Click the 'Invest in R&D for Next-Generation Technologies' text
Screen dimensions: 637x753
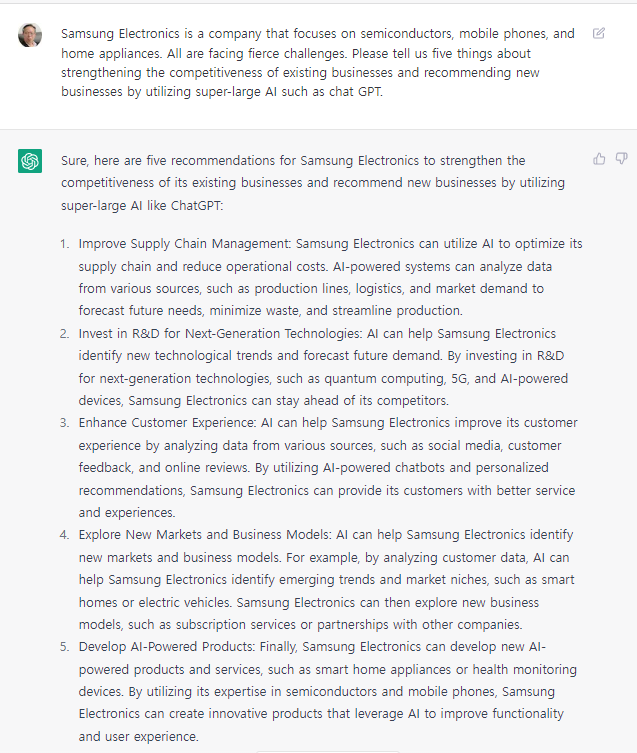pos(231,333)
